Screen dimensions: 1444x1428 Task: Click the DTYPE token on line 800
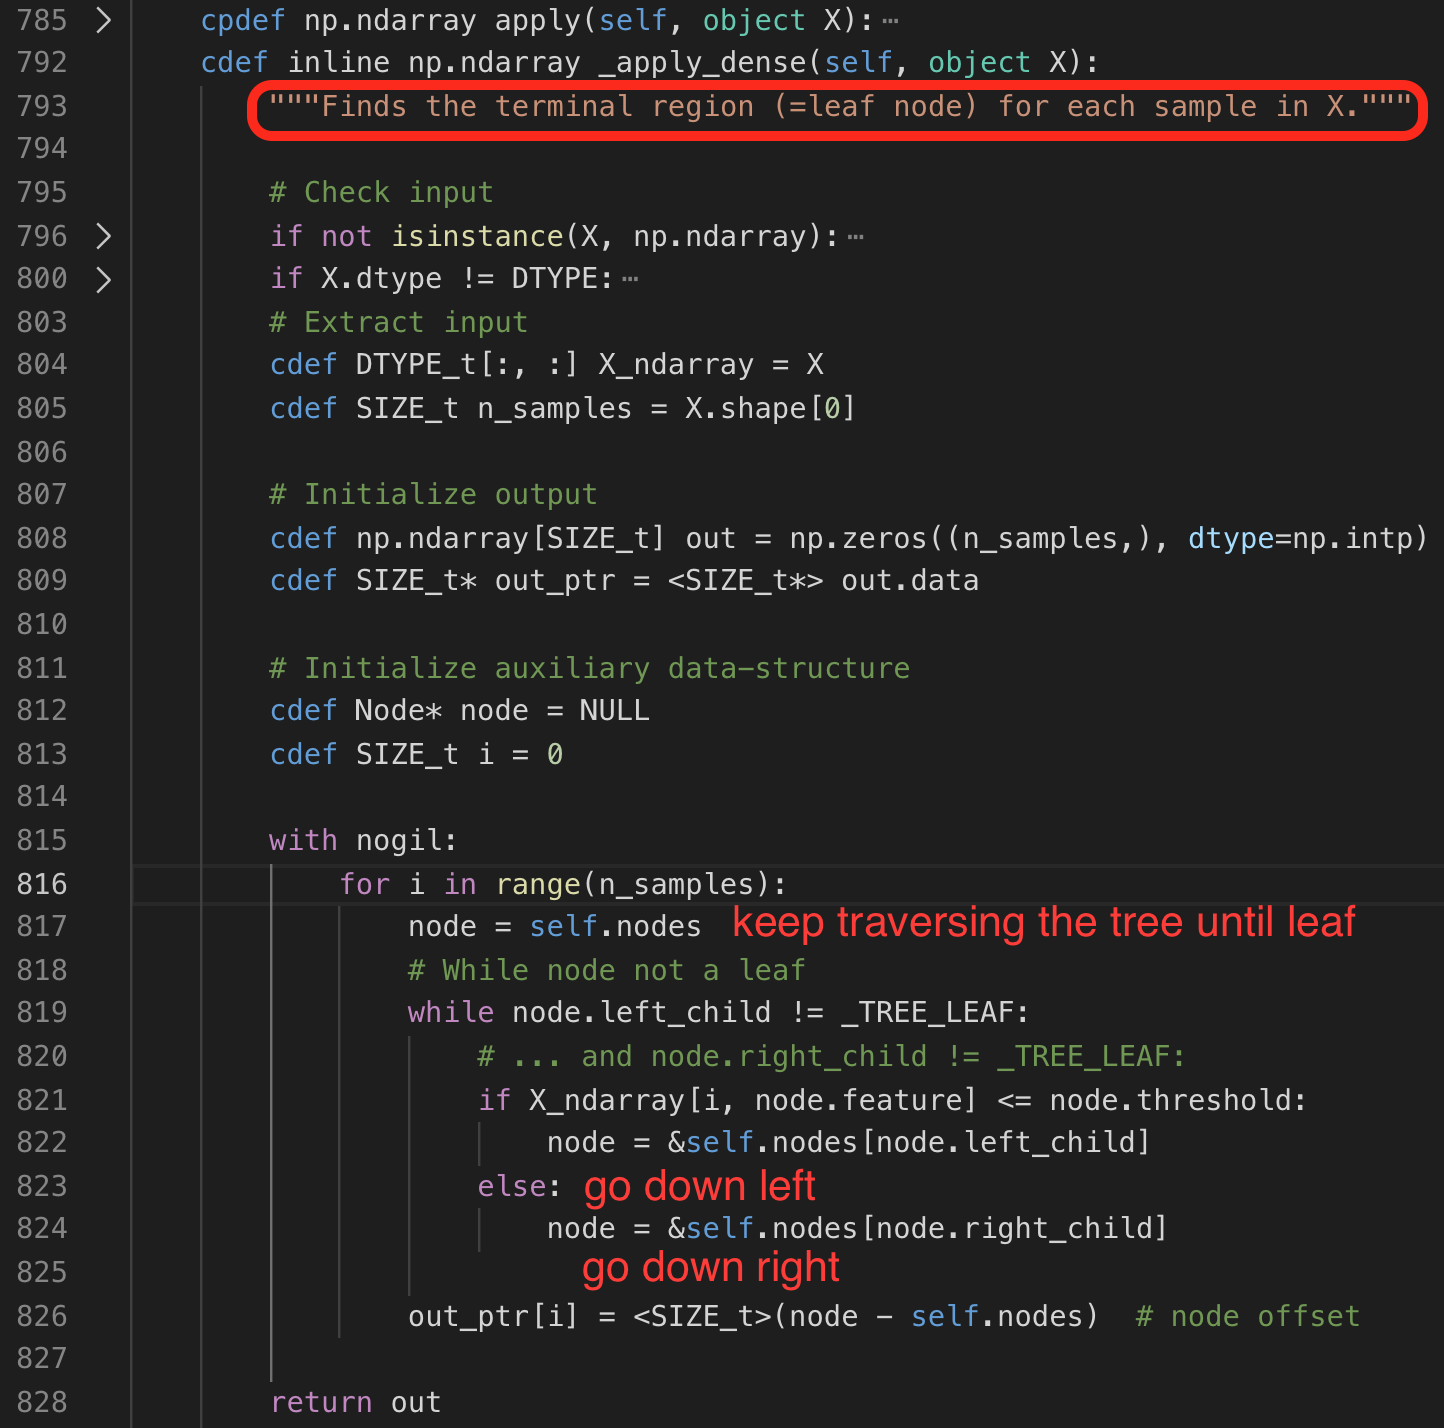(x=556, y=277)
